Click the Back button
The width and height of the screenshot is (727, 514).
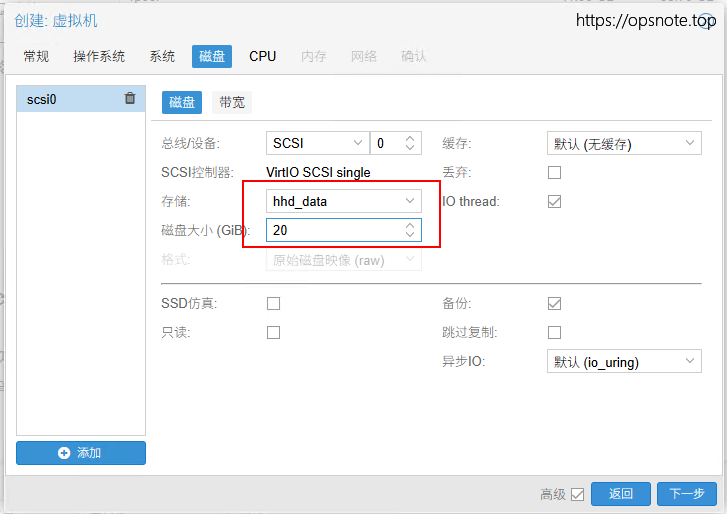click(621, 494)
